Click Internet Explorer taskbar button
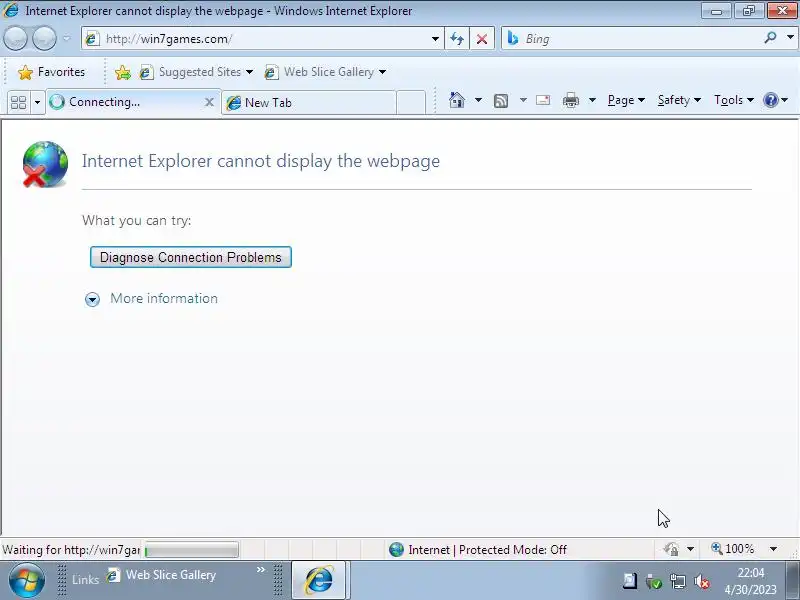This screenshot has width=800, height=600. coord(319,580)
